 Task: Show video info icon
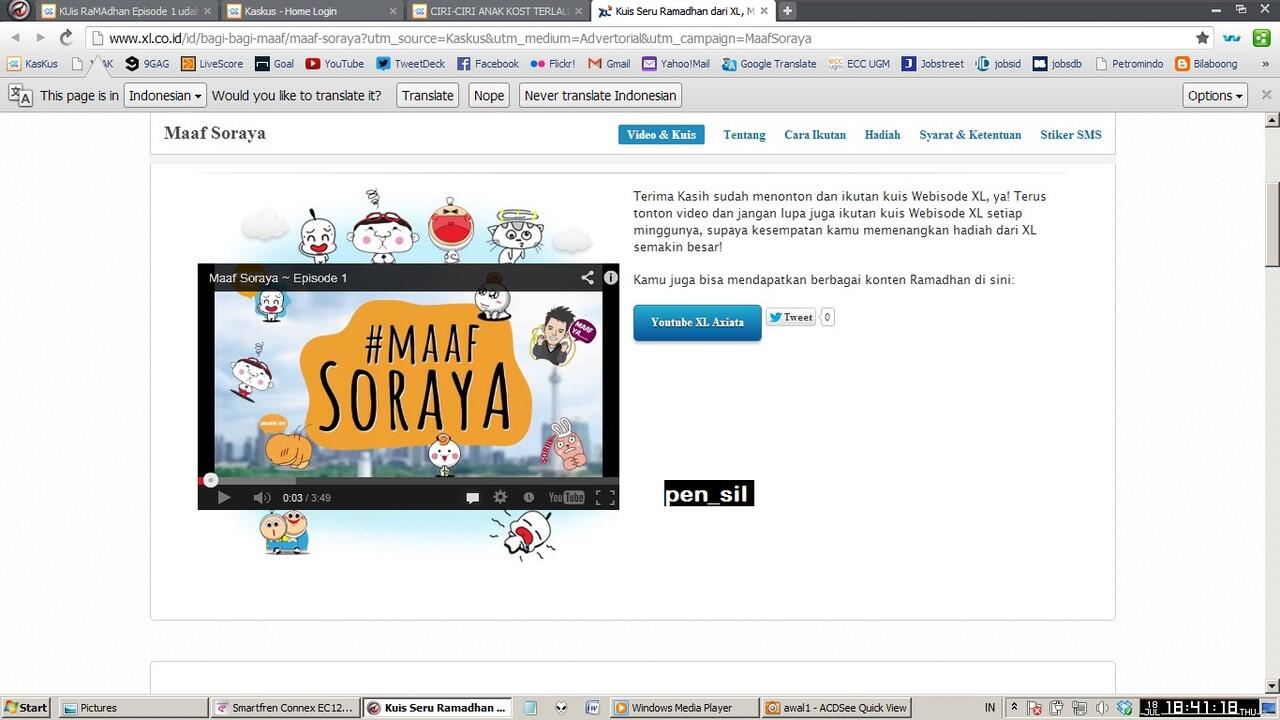[610, 278]
